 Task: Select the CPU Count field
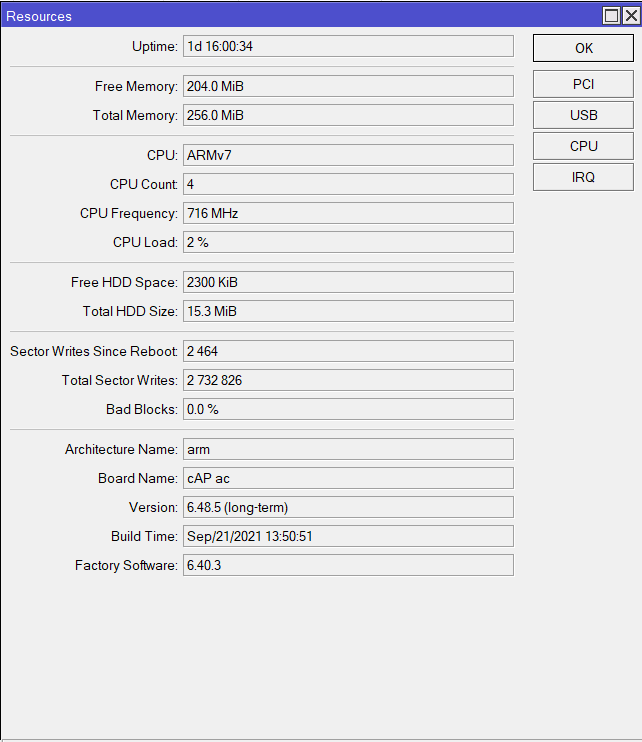click(348, 184)
